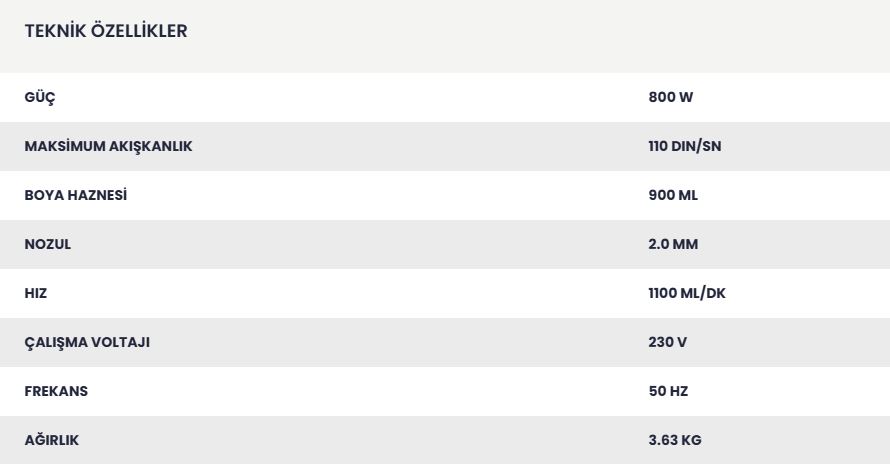The height and width of the screenshot is (464, 890).
Task: Select the HIZ label
Action: point(36,293)
